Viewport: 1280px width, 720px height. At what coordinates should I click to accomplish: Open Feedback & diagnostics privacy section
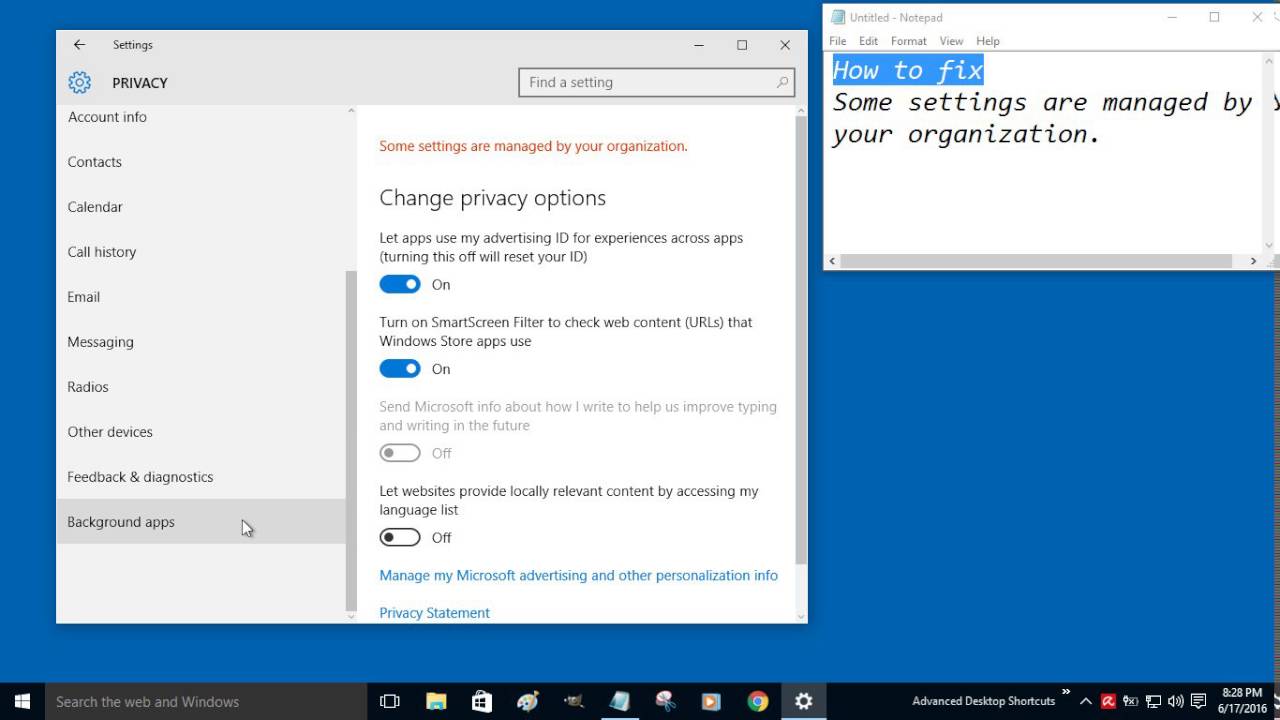[x=140, y=477]
